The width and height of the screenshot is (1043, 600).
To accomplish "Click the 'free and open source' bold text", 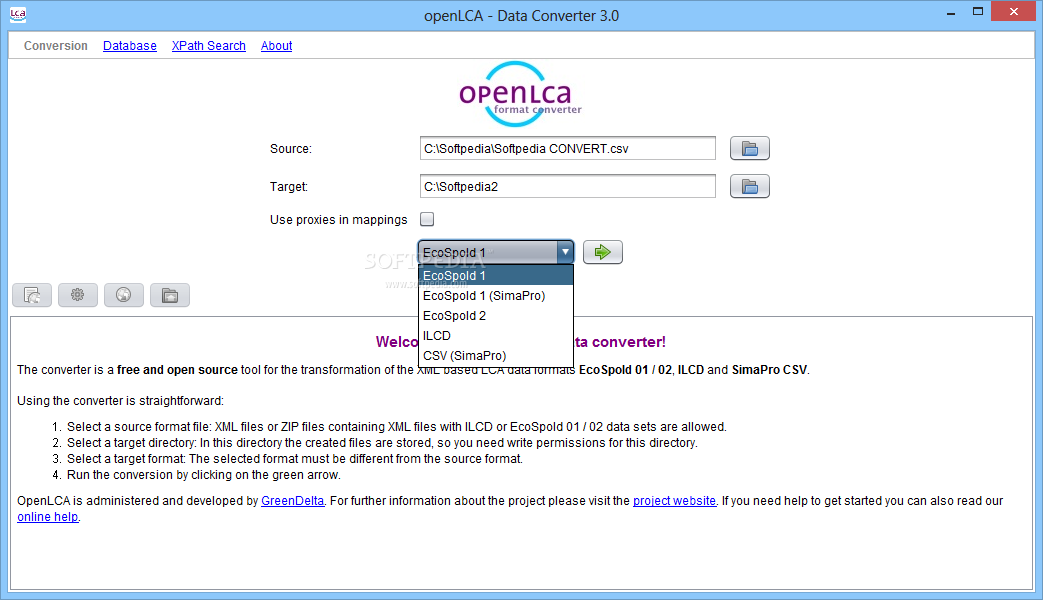I will pos(177,370).
